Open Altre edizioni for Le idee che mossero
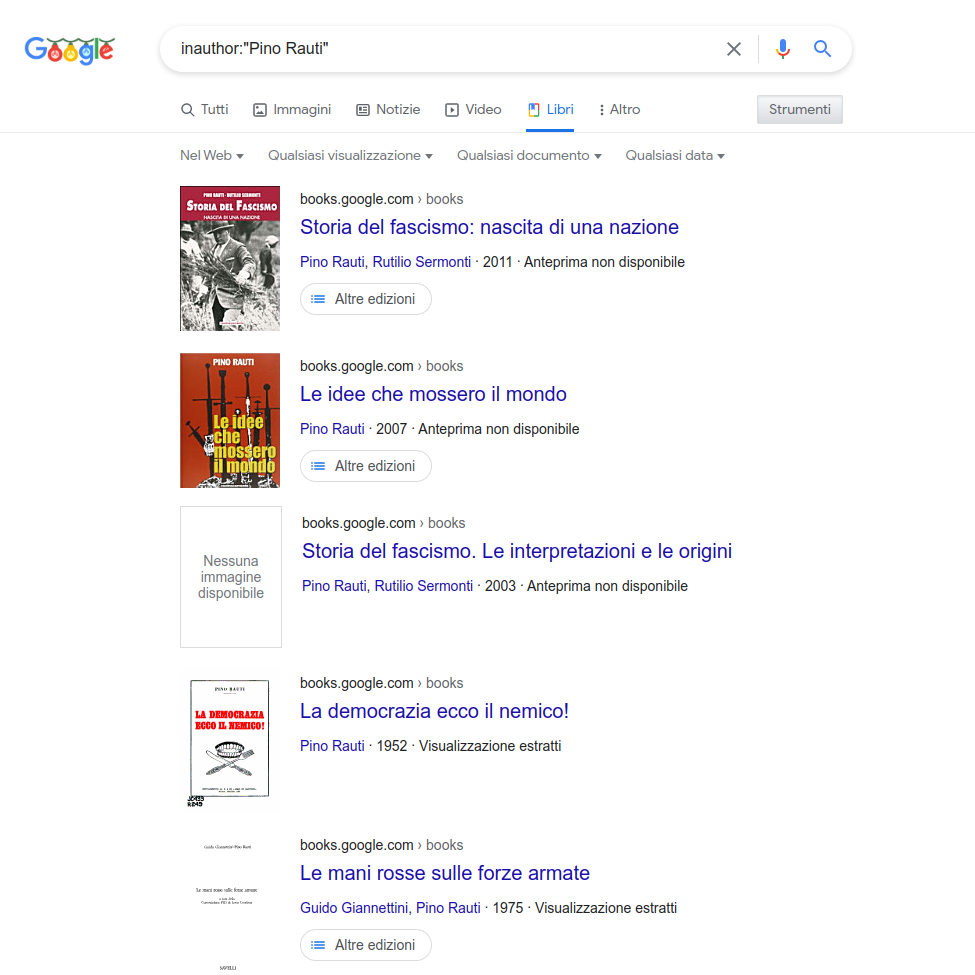 (x=366, y=466)
